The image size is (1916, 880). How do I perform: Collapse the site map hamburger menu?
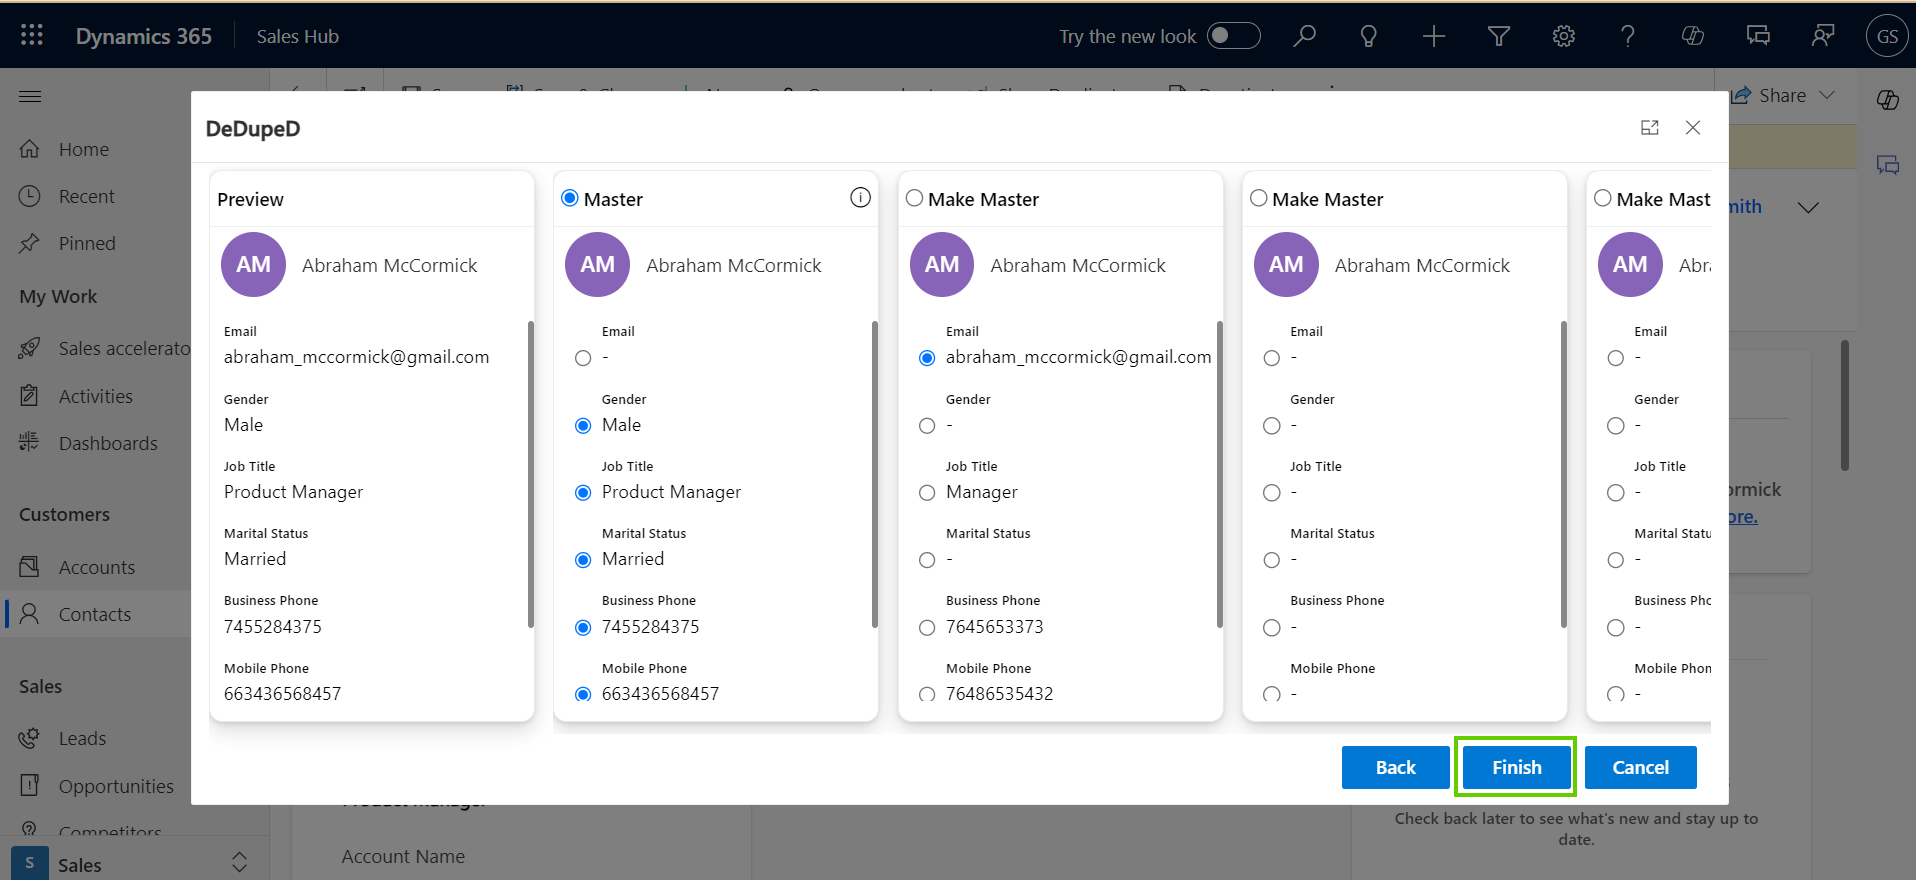(30, 96)
